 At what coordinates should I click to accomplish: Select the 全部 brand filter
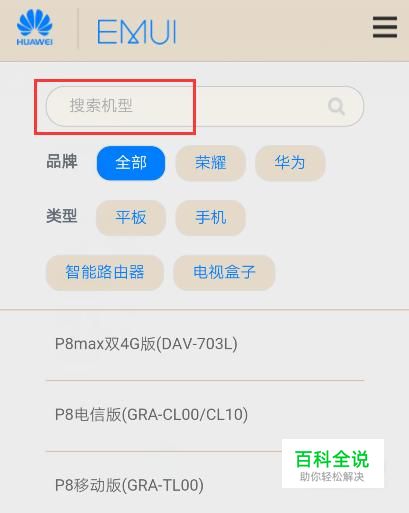click(131, 163)
